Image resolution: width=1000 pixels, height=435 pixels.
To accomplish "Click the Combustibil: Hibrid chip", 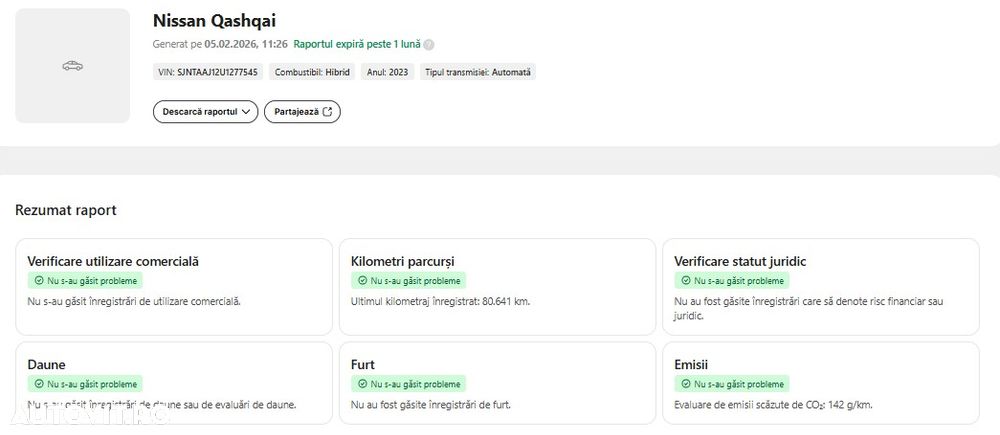I will pos(312,72).
